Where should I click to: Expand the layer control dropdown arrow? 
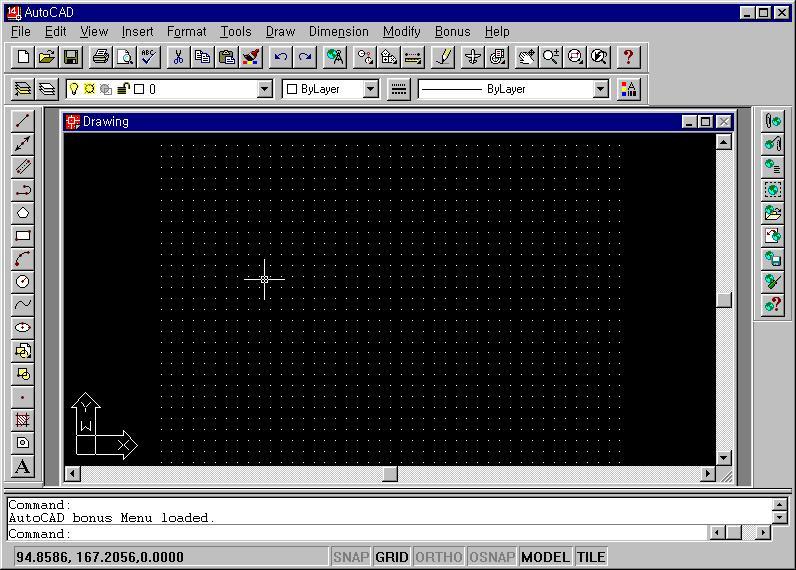pyautogui.click(x=264, y=89)
